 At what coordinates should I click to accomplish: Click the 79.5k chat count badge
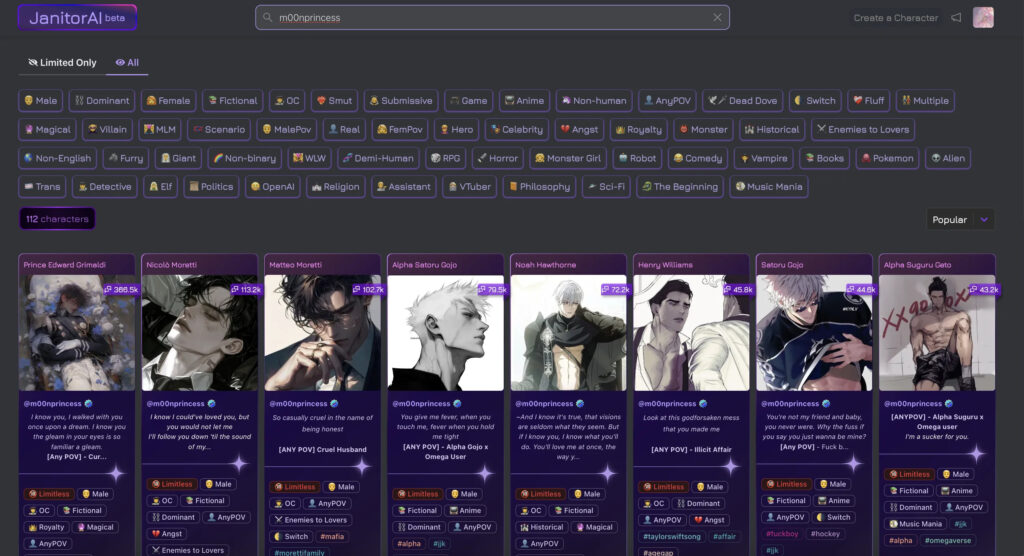(x=492, y=289)
